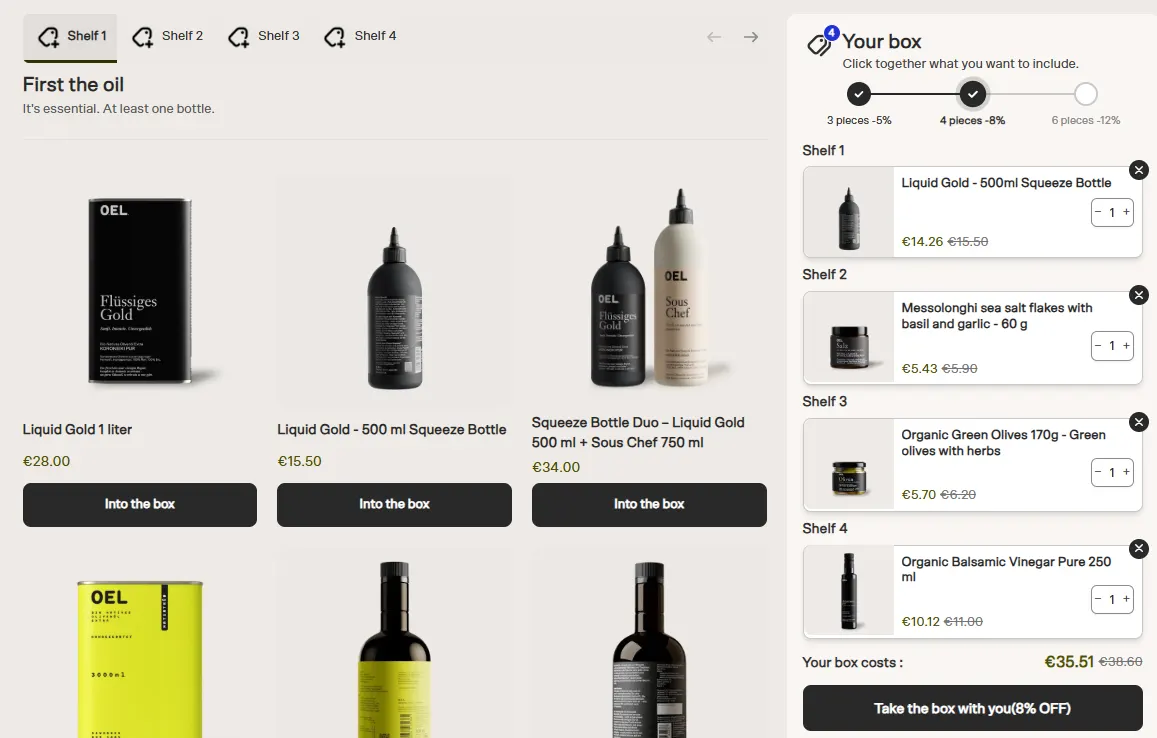Click balsamic vinegar thumbnail in box
Screen dimensions: 1157x738
pyautogui.click(x=849, y=591)
